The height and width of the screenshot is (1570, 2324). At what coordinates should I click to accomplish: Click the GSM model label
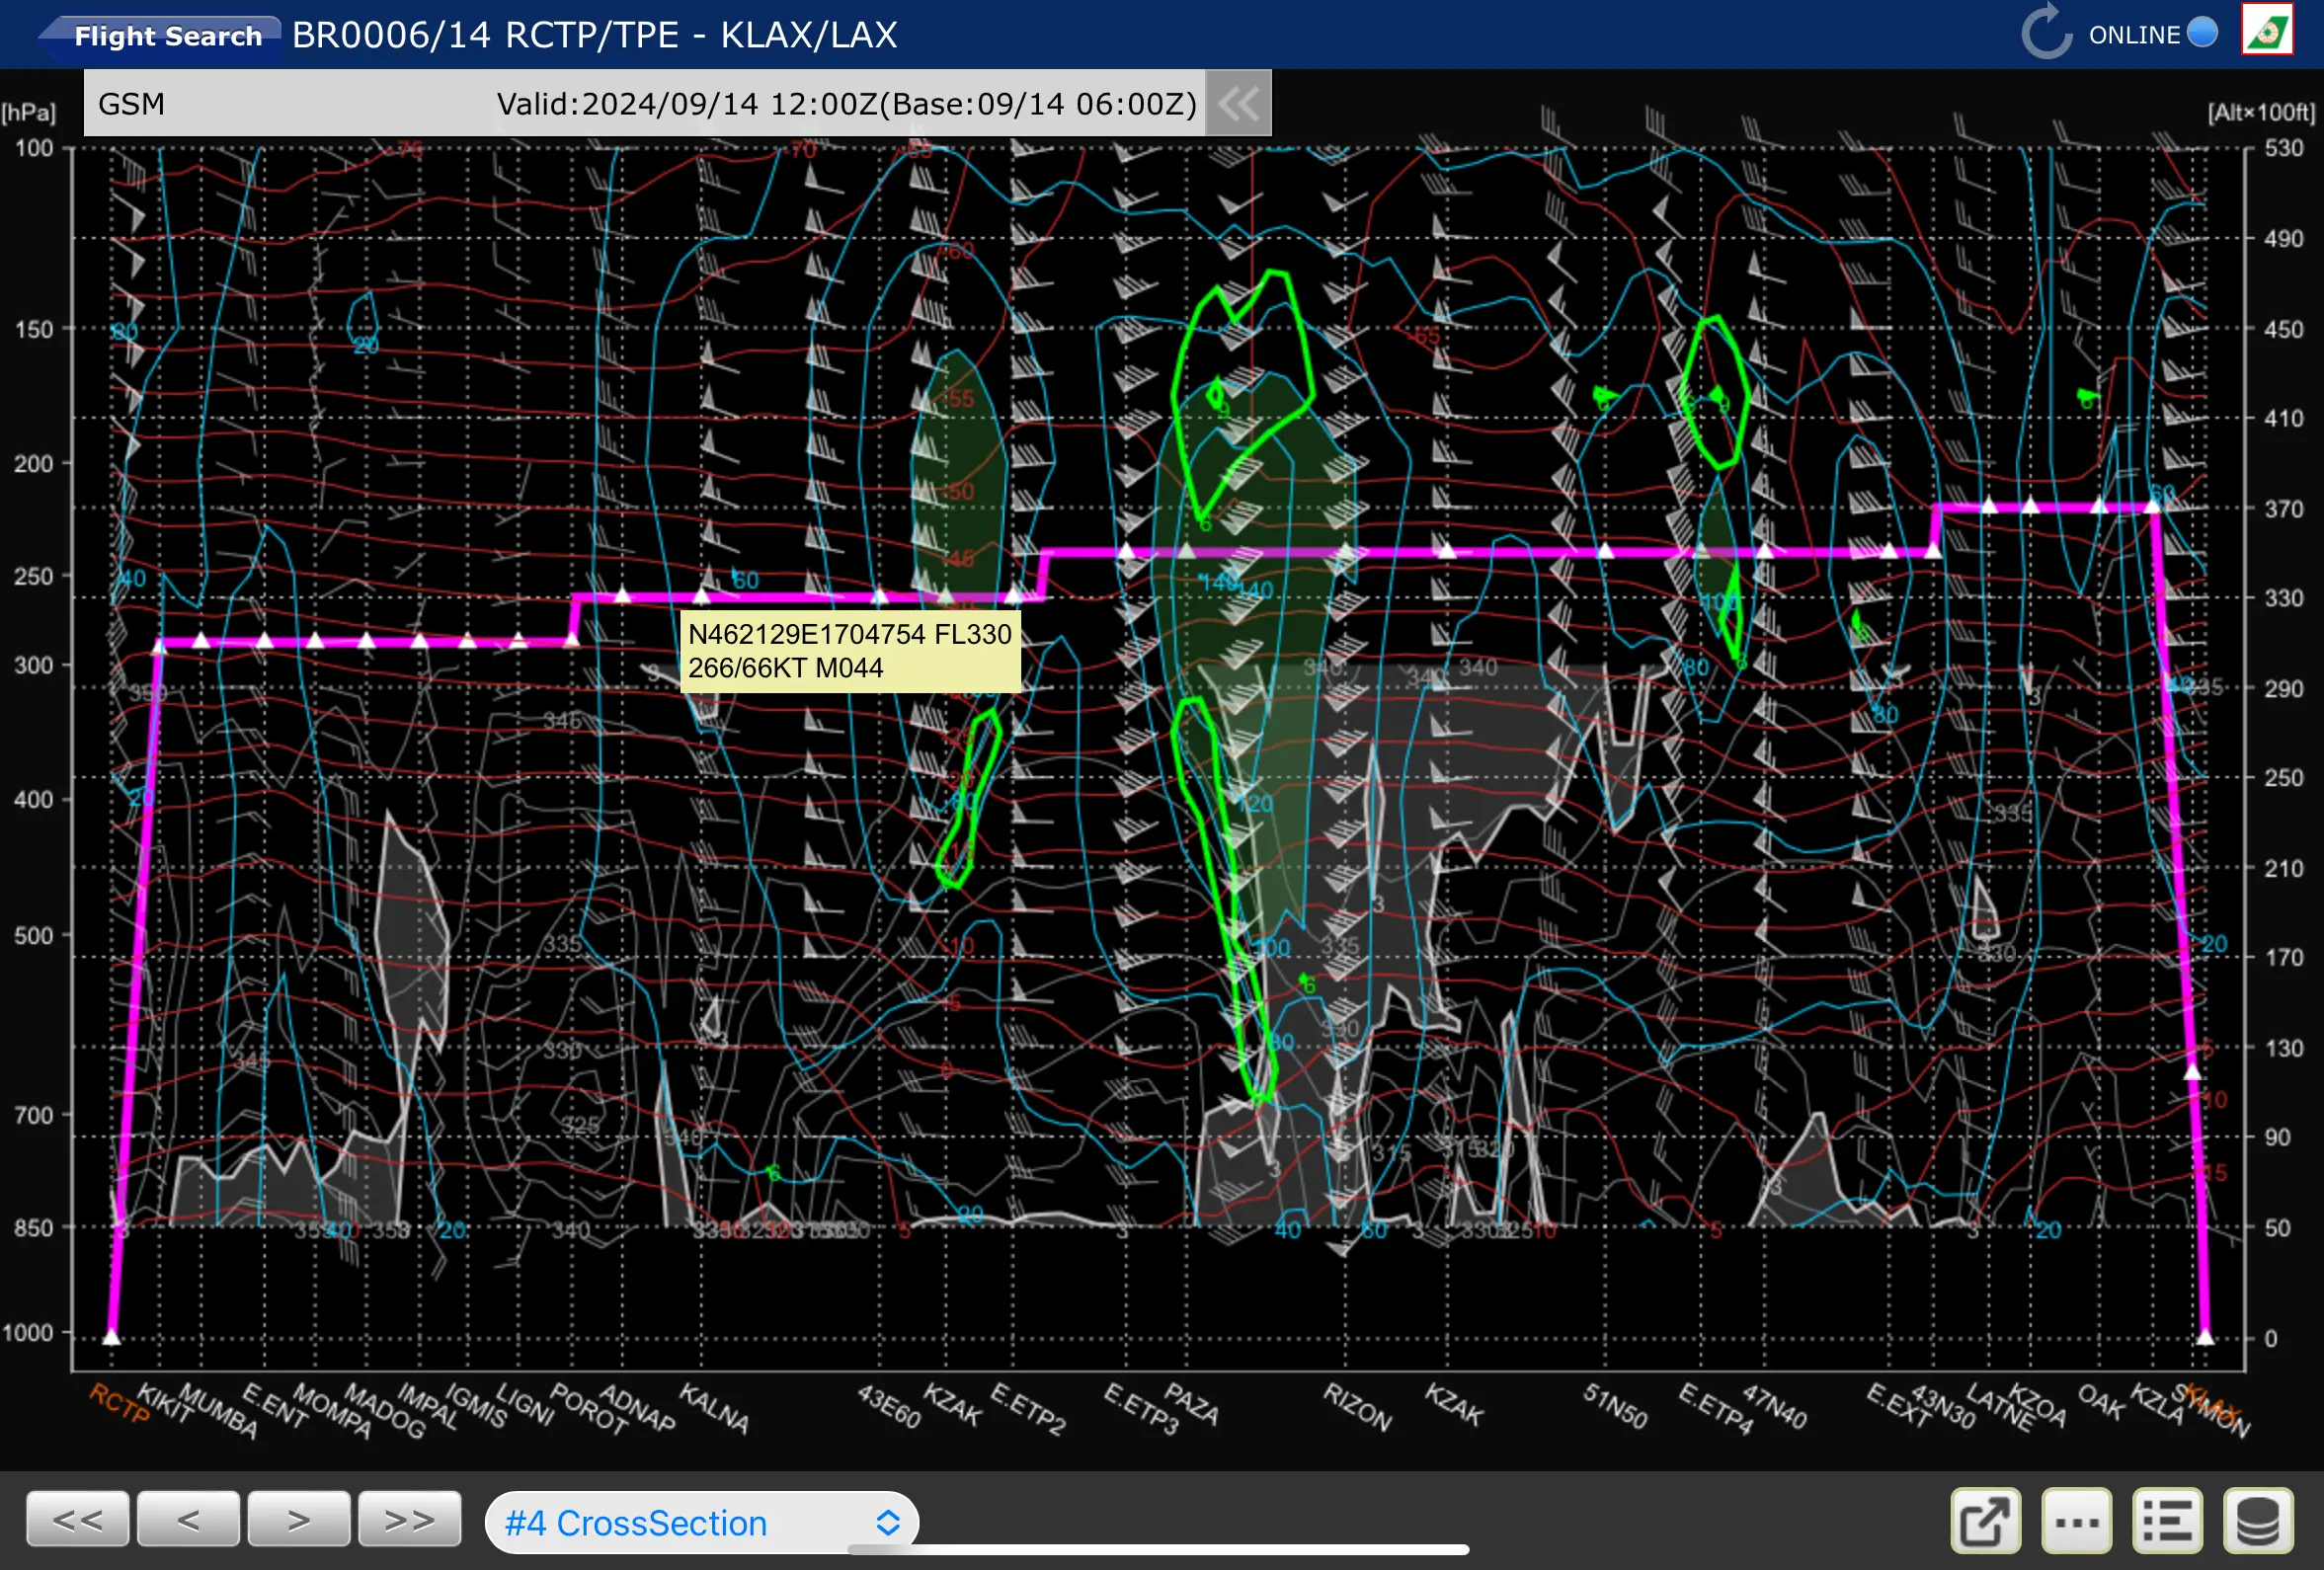coord(131,104)
